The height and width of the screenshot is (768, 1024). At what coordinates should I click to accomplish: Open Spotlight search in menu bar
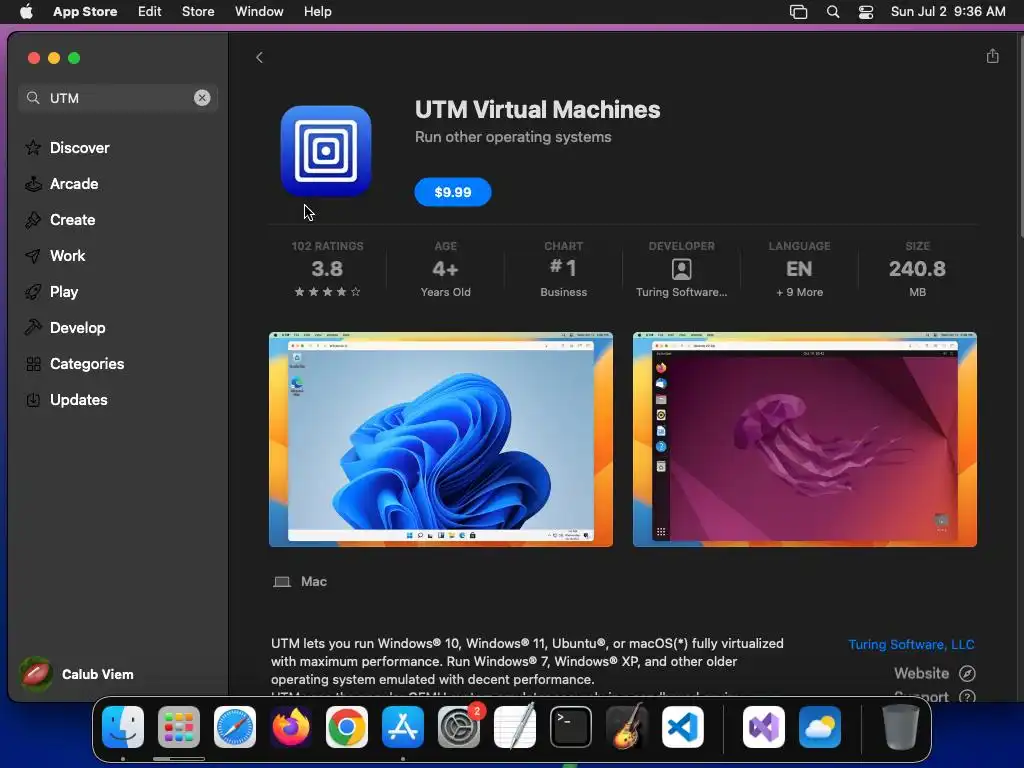[x=833, y=12]
